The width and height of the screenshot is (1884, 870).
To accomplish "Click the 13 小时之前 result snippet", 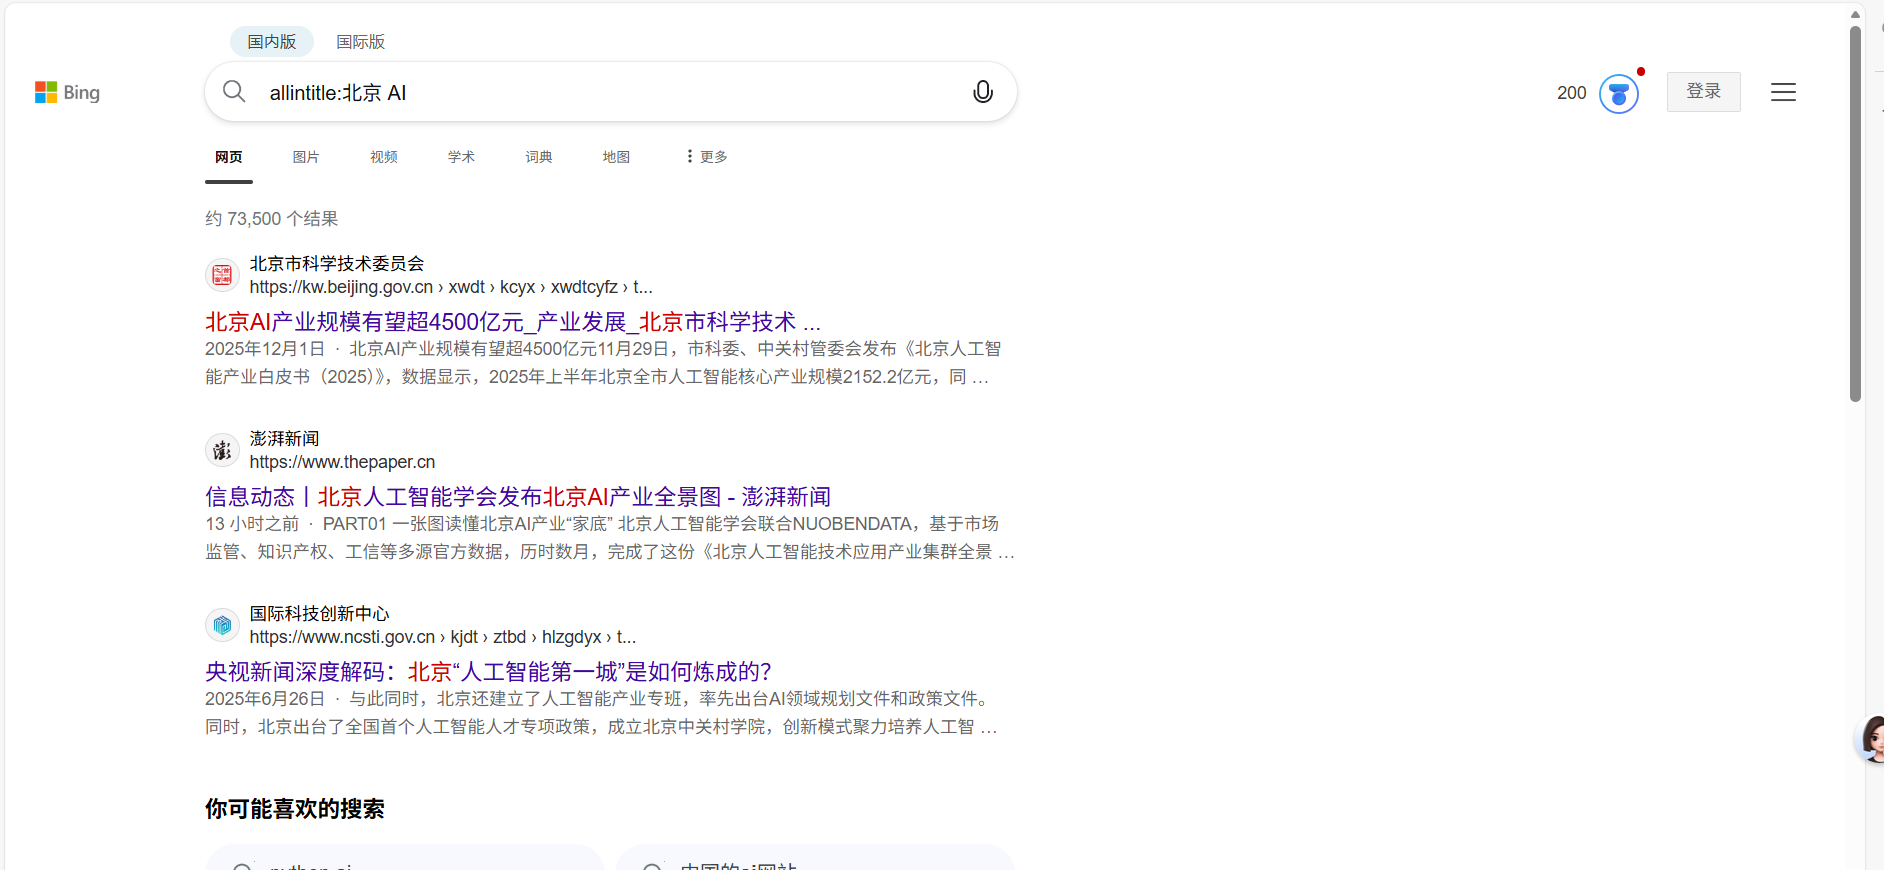I will click(610, 538).
